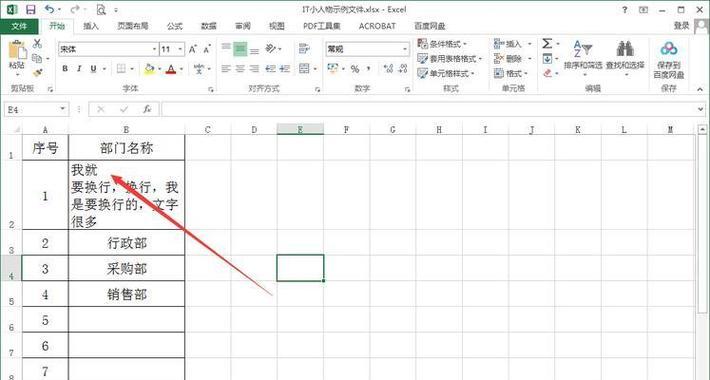The height and width of the screenshot is (380, 710).
Task: Open Sort and Filter (排序和筛选)
Action: (583, 58)
